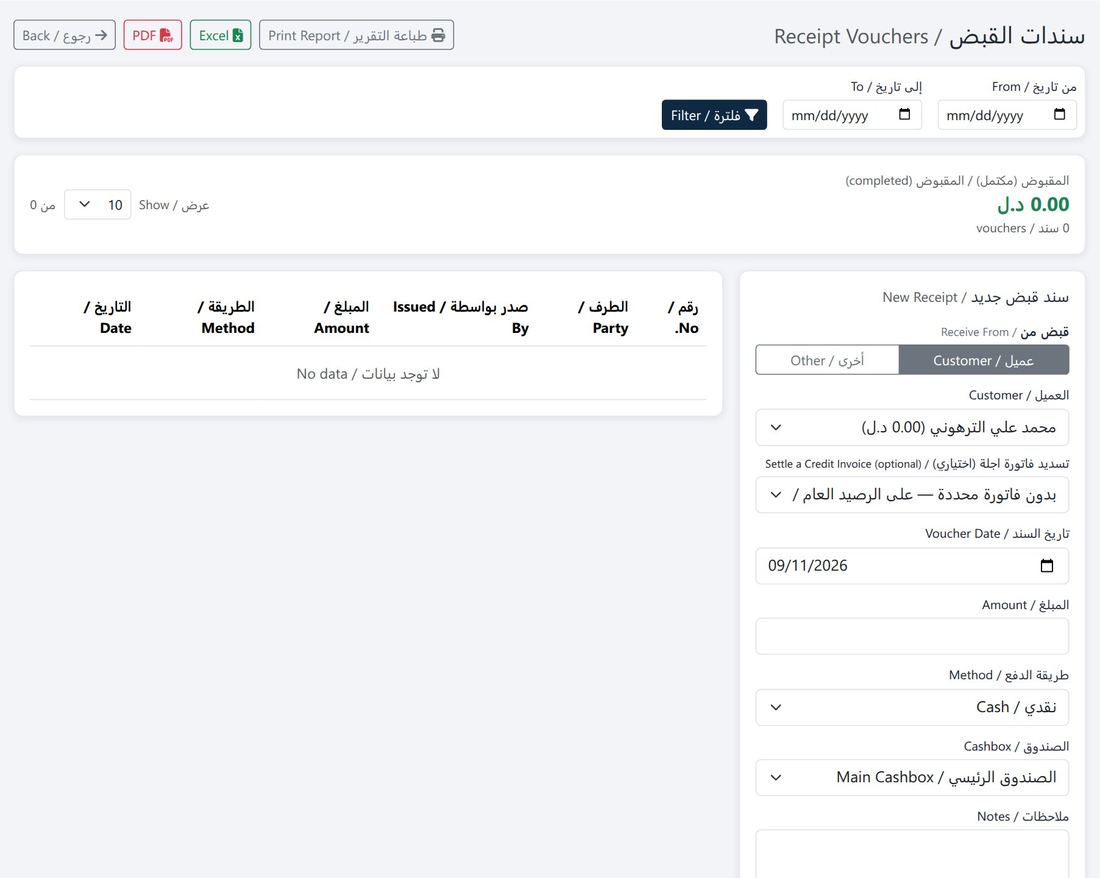The height and width of the screenshot is (878, 1100).
Task: Click the Amount / المبلغ table column header
Action: tap(342, 317)
